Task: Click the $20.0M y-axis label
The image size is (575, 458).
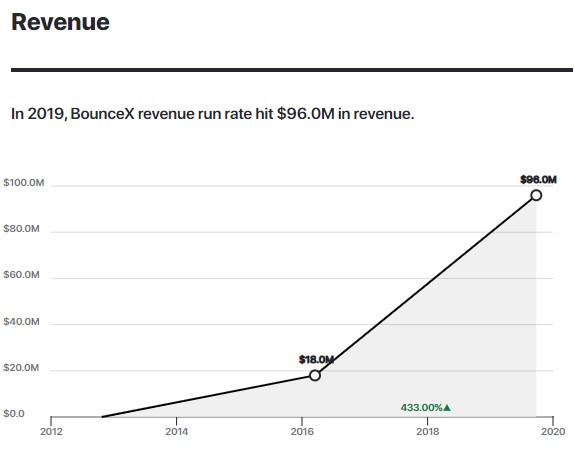Action: tap(21, 367)
